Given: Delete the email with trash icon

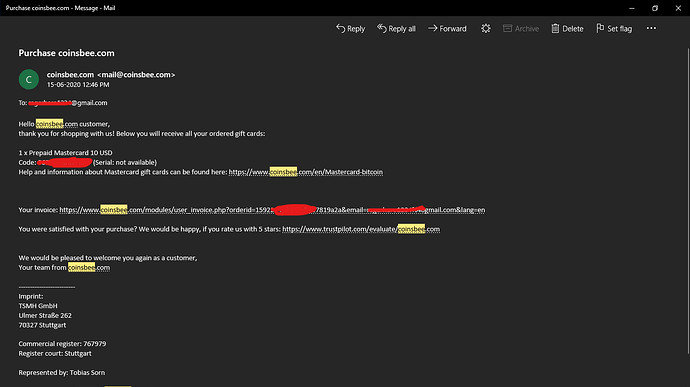Looking at the screenshot, I should tap(567, 29).
